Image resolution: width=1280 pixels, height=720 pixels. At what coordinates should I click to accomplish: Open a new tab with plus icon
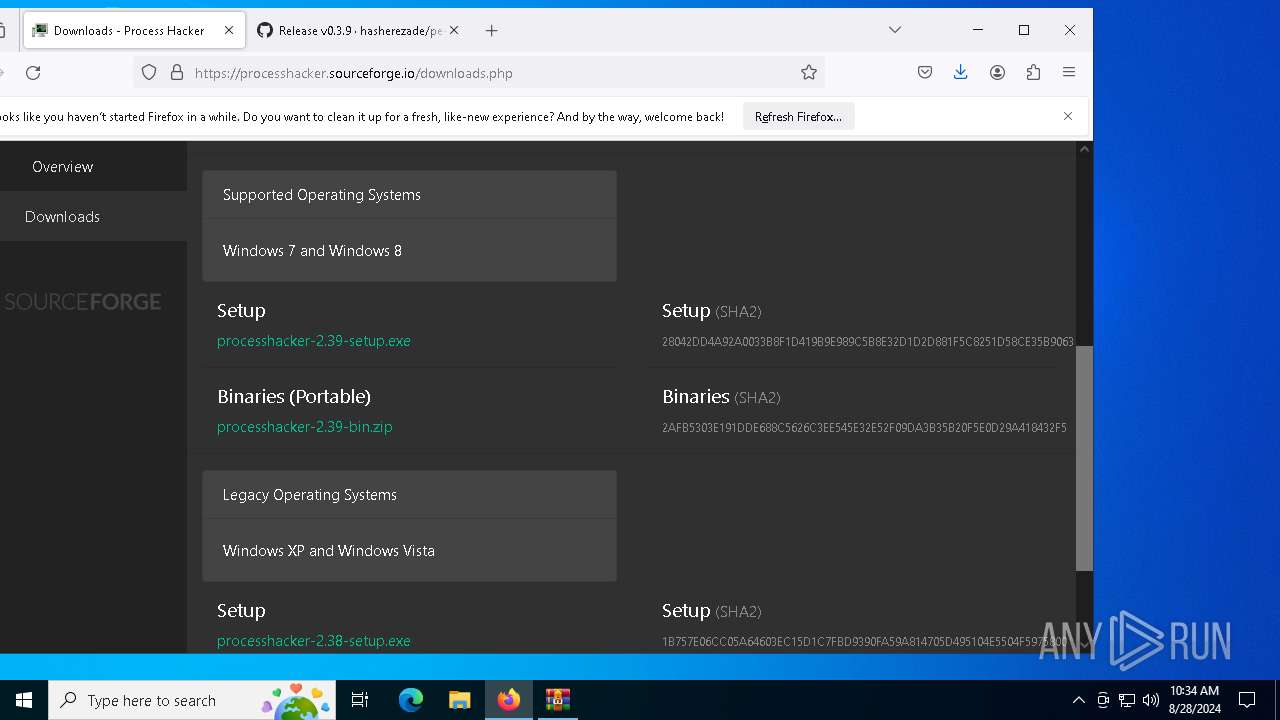(x=491, y=30)
